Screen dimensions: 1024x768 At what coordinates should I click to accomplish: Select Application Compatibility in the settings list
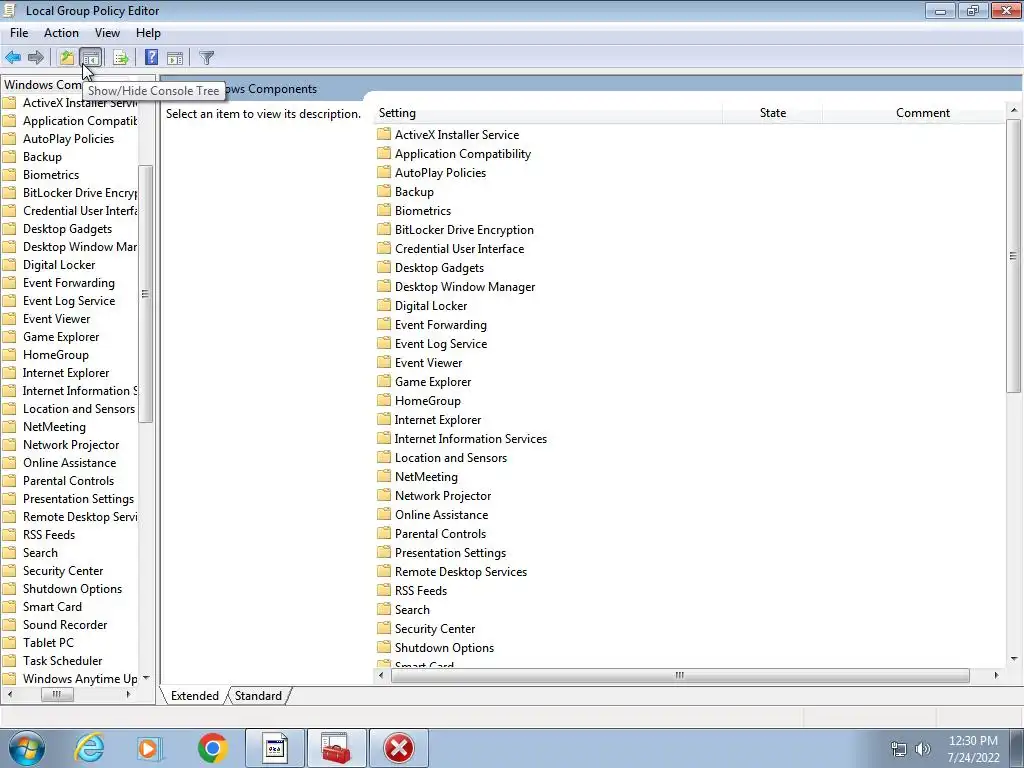tap(463, 153)
